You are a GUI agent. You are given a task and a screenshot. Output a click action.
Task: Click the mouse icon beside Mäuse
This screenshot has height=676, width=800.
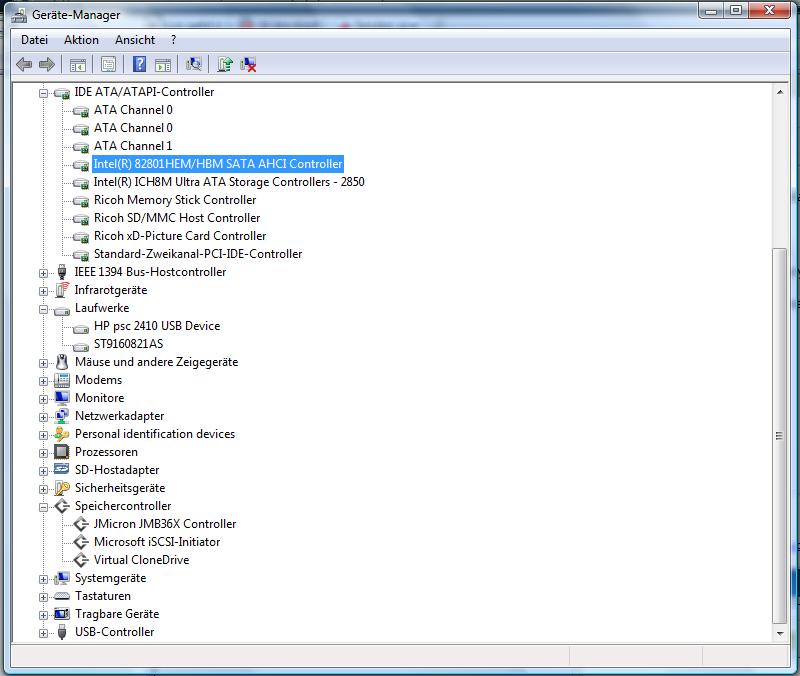pyautogui.click(x=62, y=362)
